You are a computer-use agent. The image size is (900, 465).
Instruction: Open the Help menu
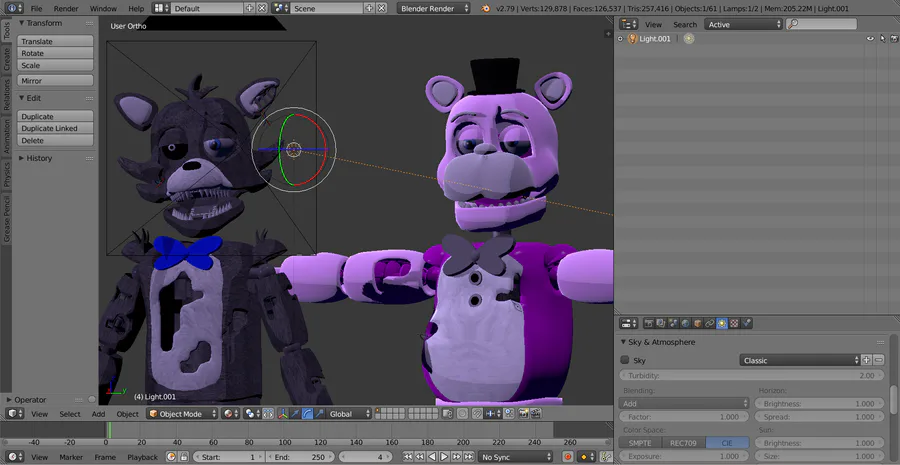click(x=136, y=9)
